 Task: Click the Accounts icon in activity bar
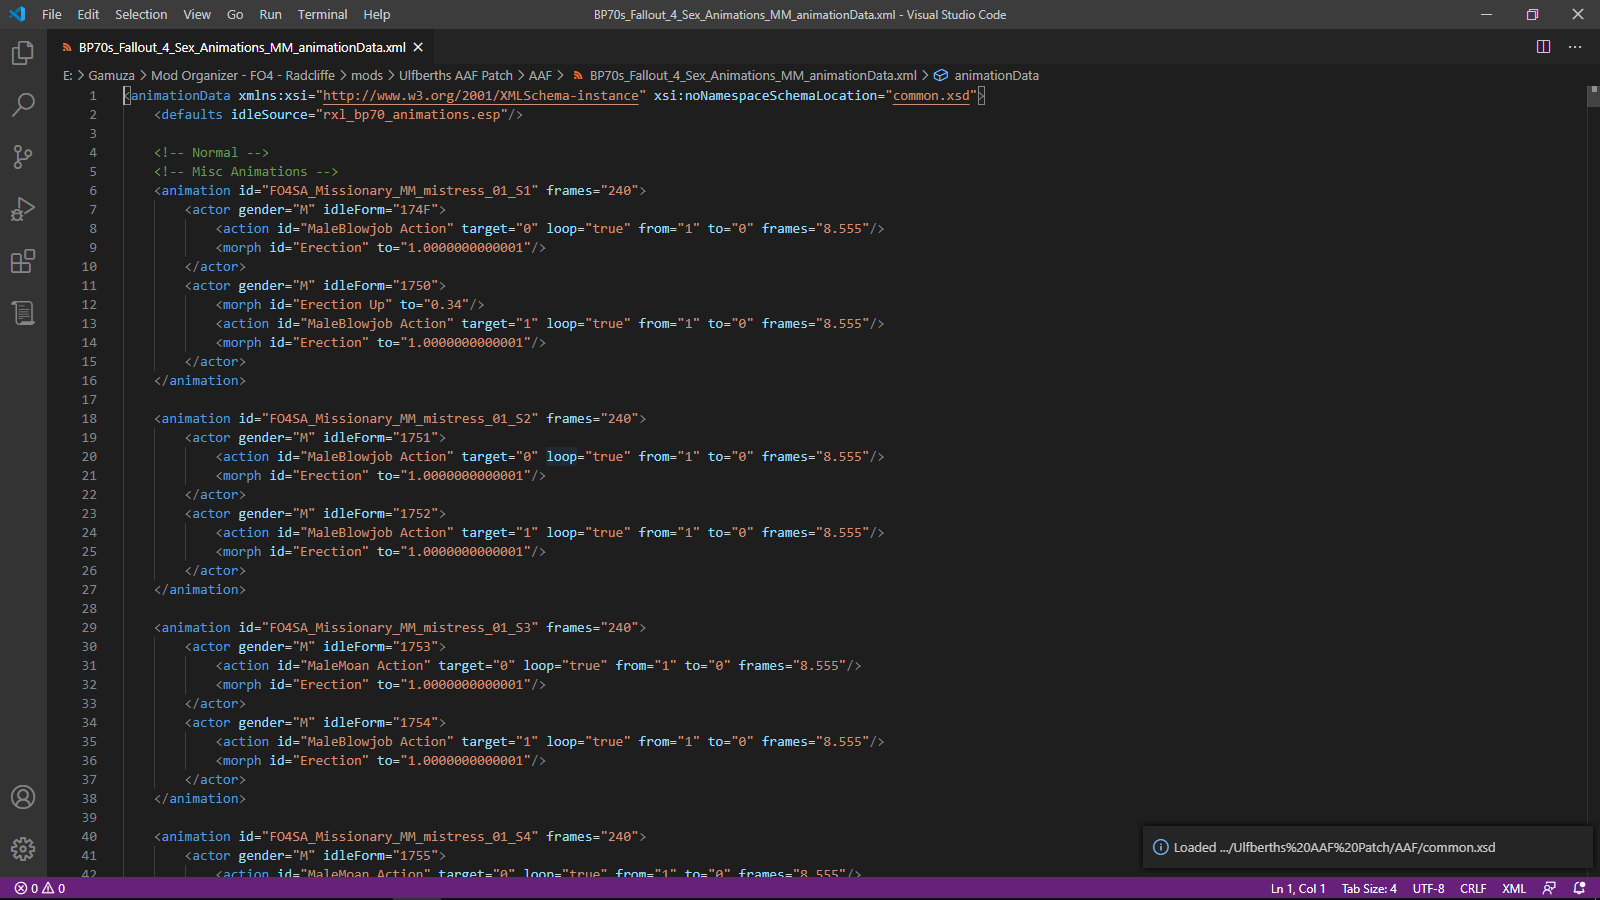click(23, 797)
